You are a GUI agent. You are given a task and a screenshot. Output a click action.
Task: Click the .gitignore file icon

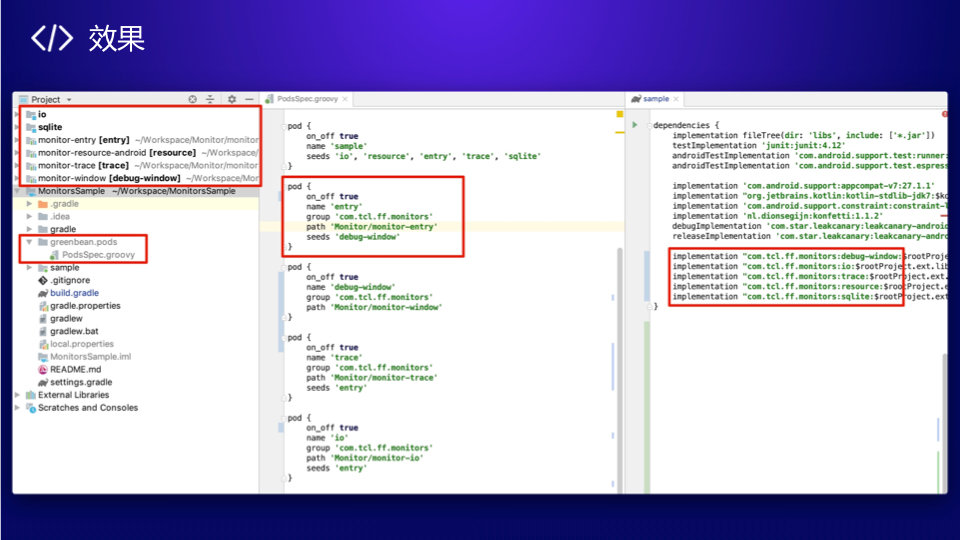click(43, 280)
